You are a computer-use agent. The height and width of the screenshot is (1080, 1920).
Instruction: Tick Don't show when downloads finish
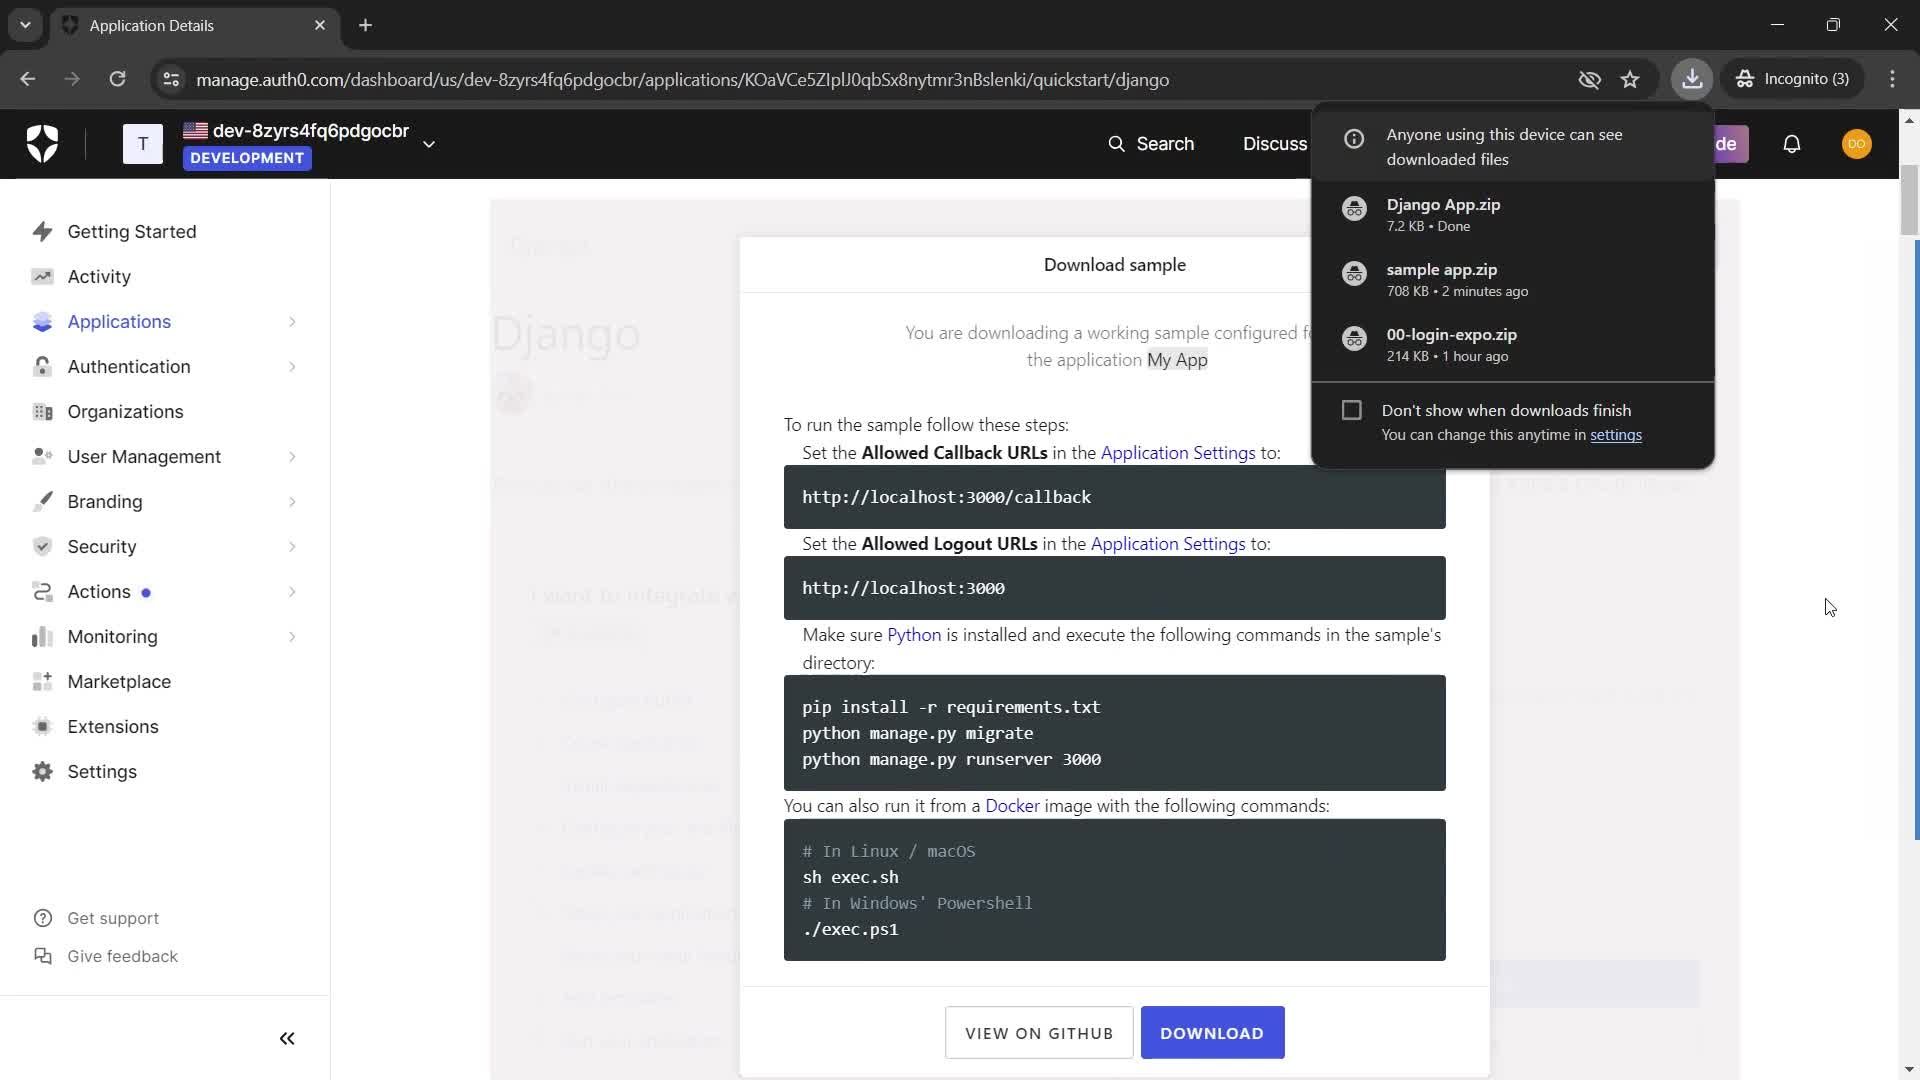(1352, 410)
